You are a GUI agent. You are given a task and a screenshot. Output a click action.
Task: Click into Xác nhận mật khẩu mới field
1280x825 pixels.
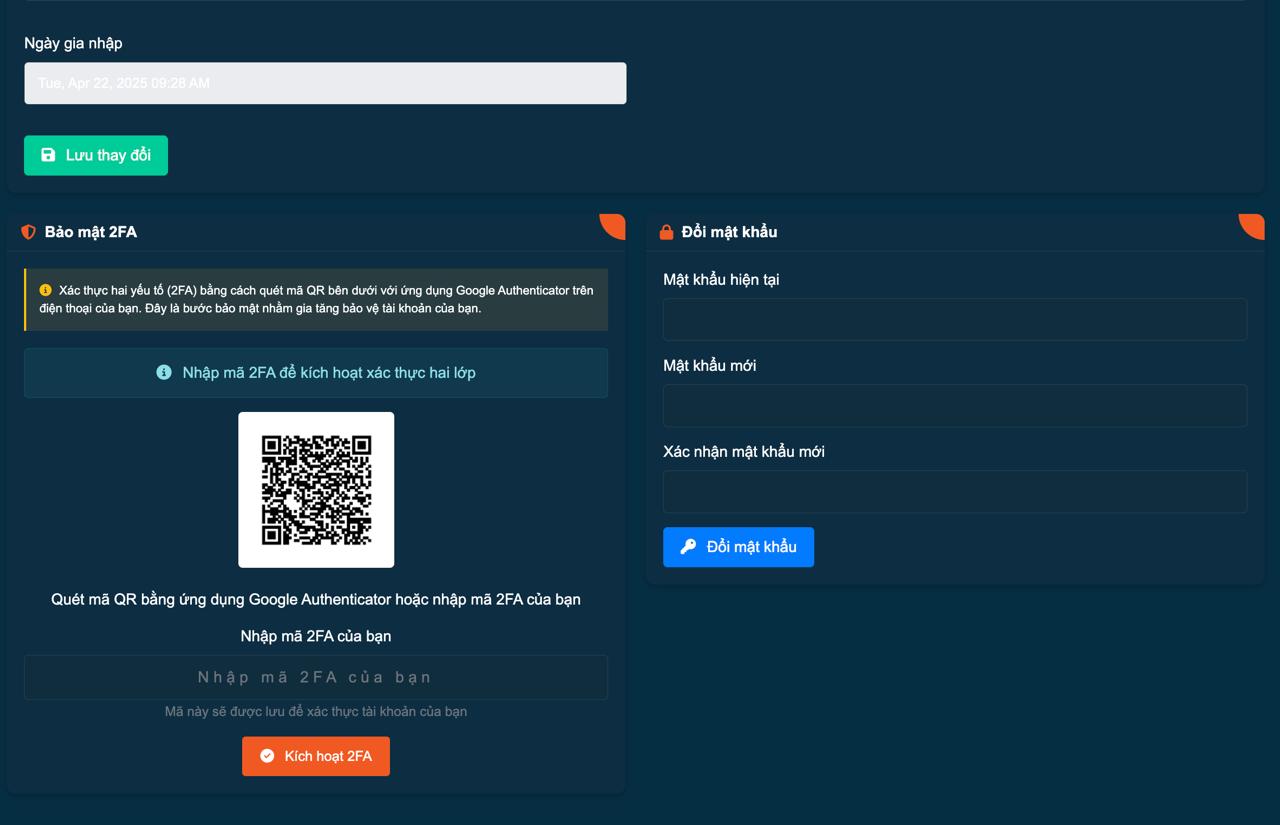(x=954, y=491)
